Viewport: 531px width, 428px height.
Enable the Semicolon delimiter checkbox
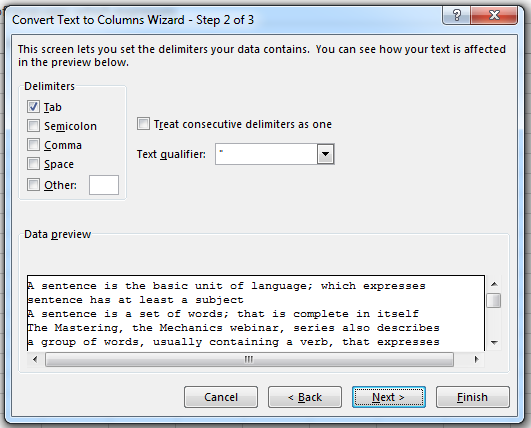pos(33,126)
